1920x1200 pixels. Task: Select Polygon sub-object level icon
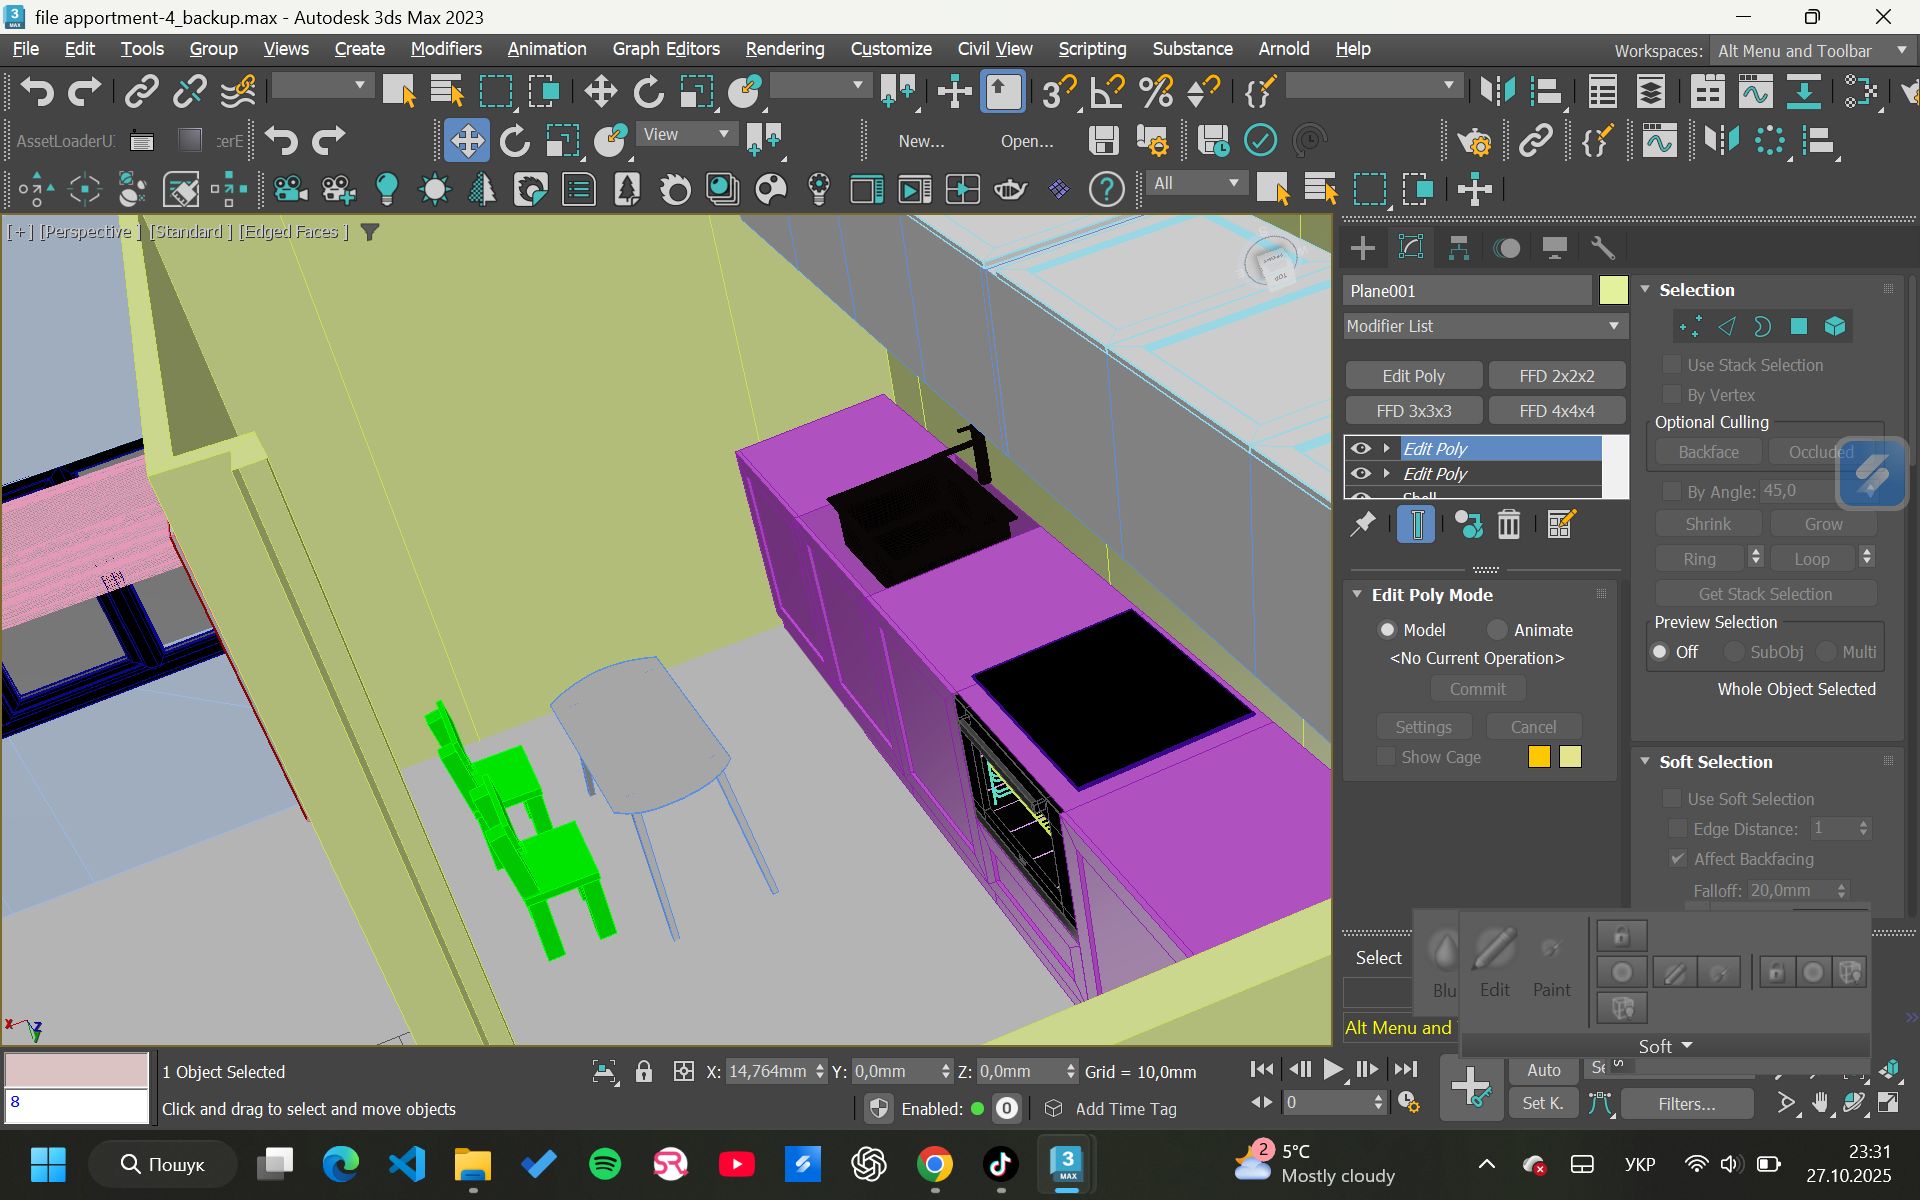[1798, 326]
